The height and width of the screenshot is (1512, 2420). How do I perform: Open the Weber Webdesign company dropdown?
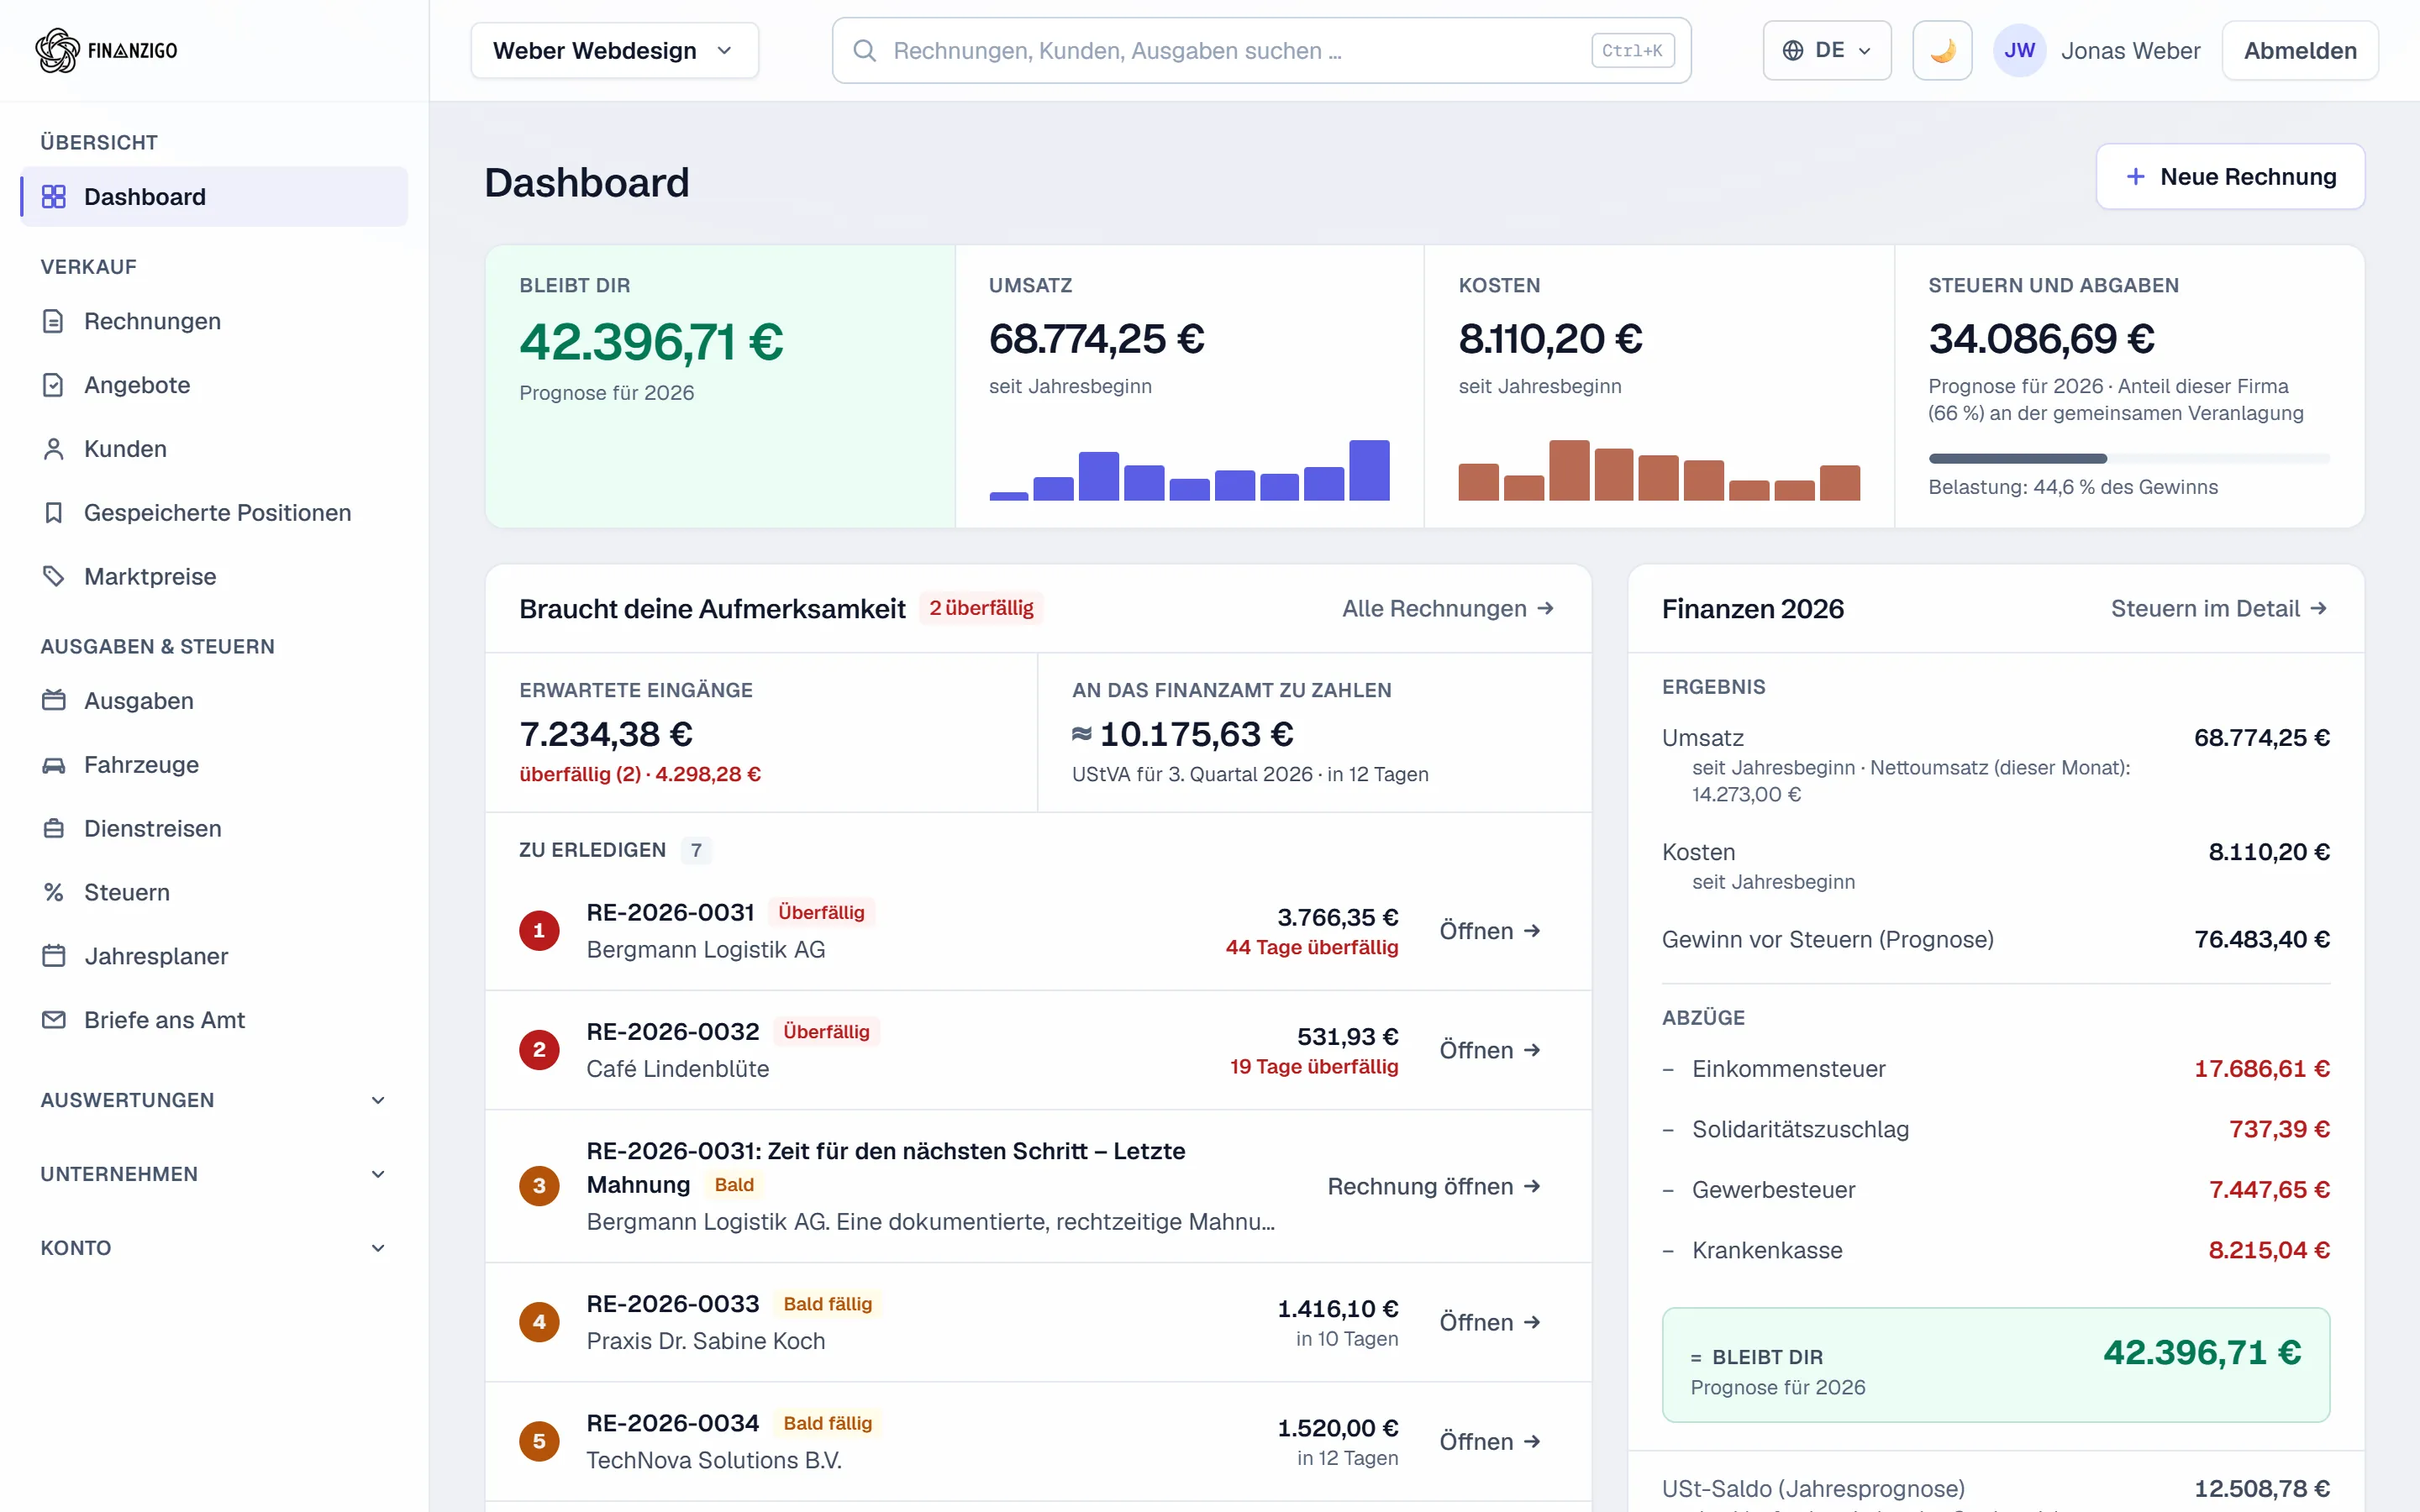pos(614,51)
